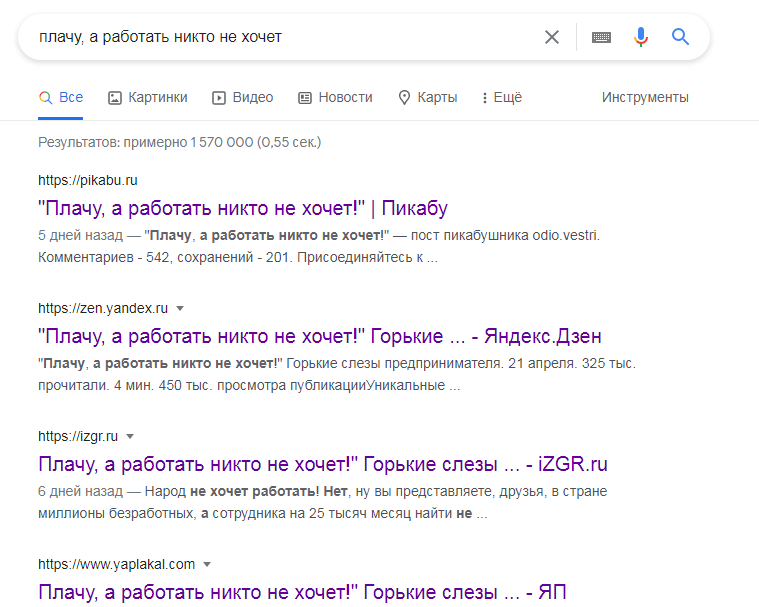Screen dimensions: 759x607
Task: Click the three-dot icon beside Ещё
Action: point(485,98)
